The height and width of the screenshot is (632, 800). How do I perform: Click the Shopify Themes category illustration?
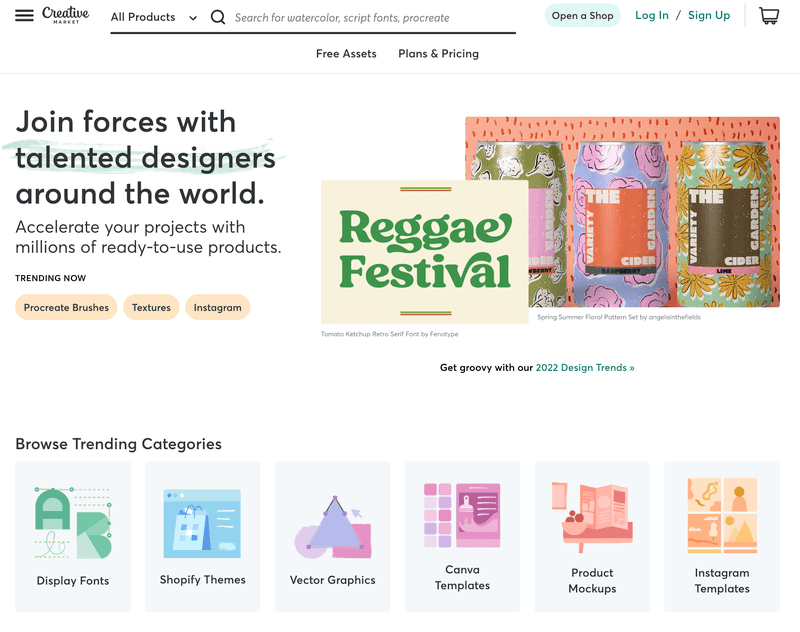[202, 524]
